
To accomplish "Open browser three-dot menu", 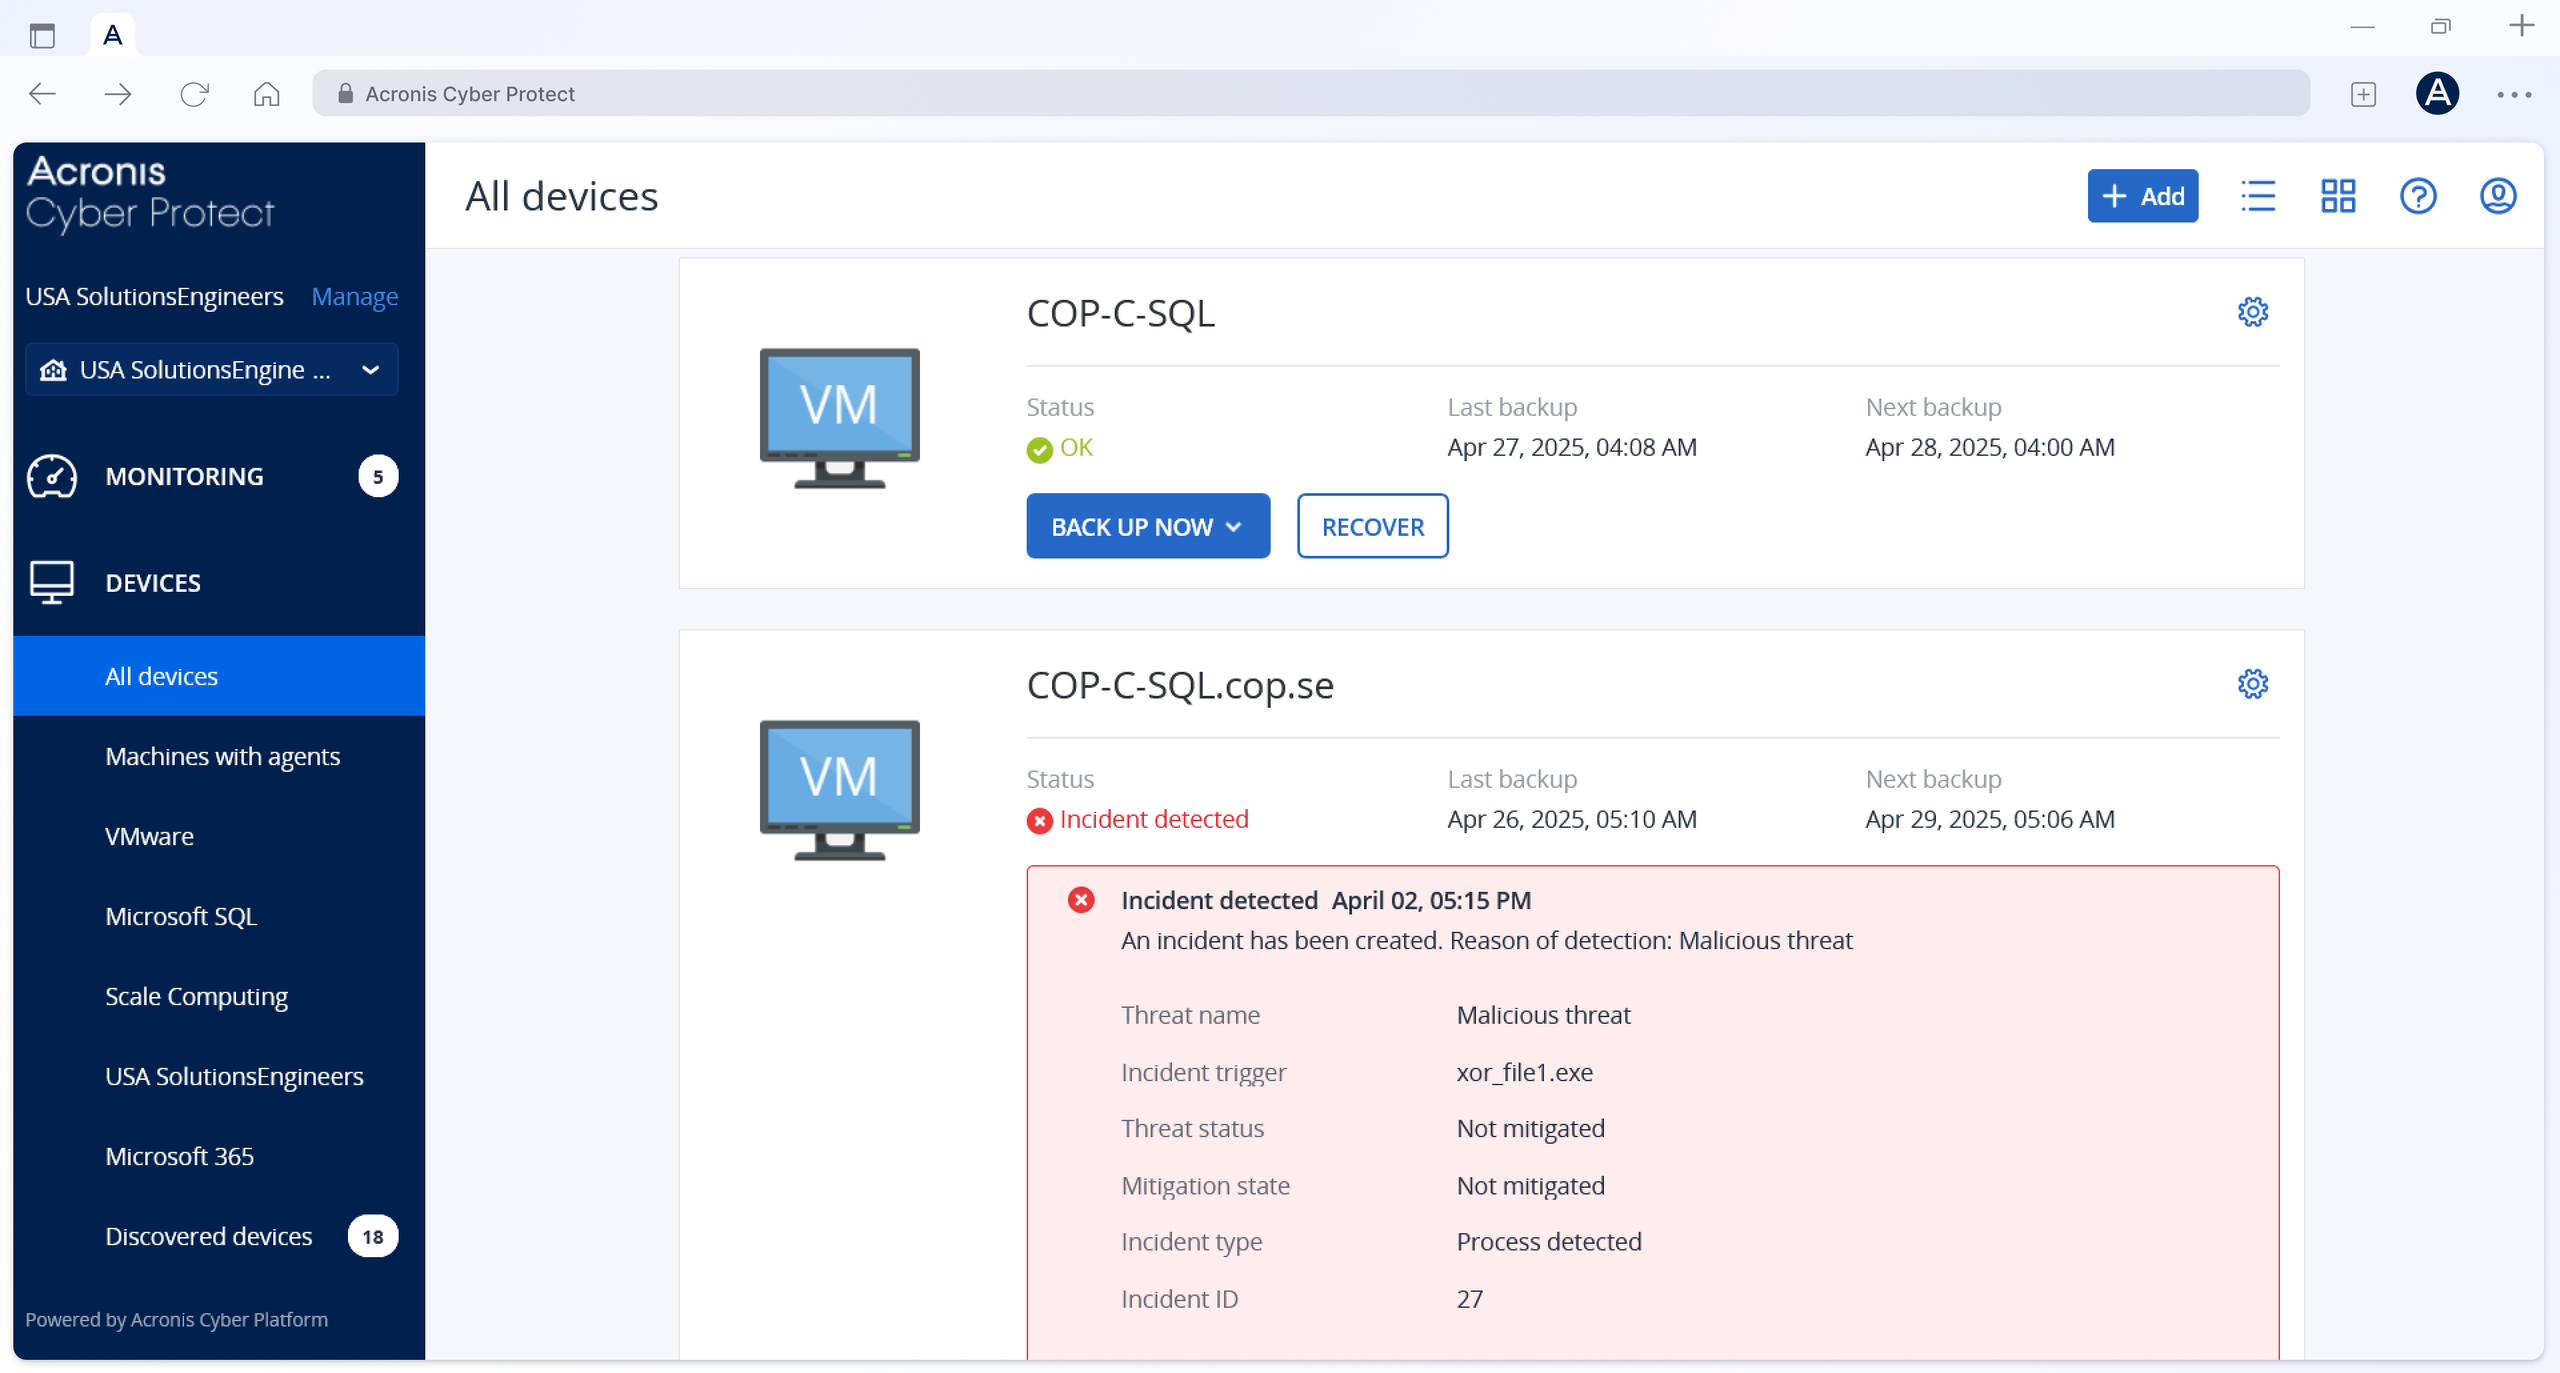I will pyautogui.click(x=2513, y=94).
